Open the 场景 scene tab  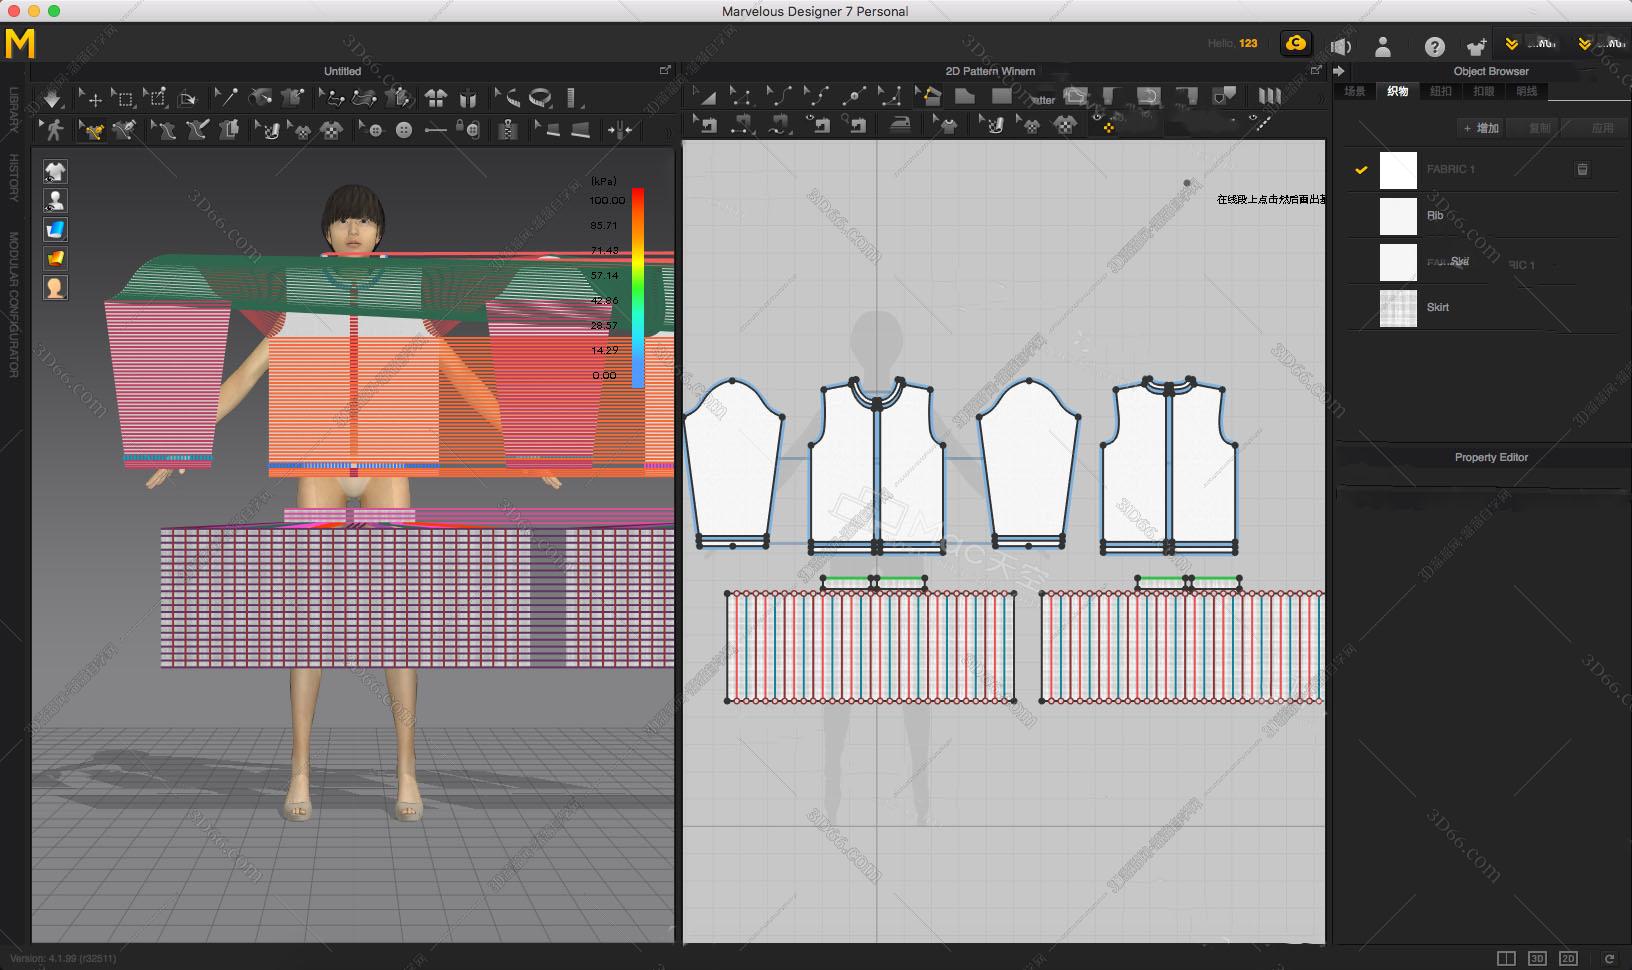click(x=1354, y=91)
